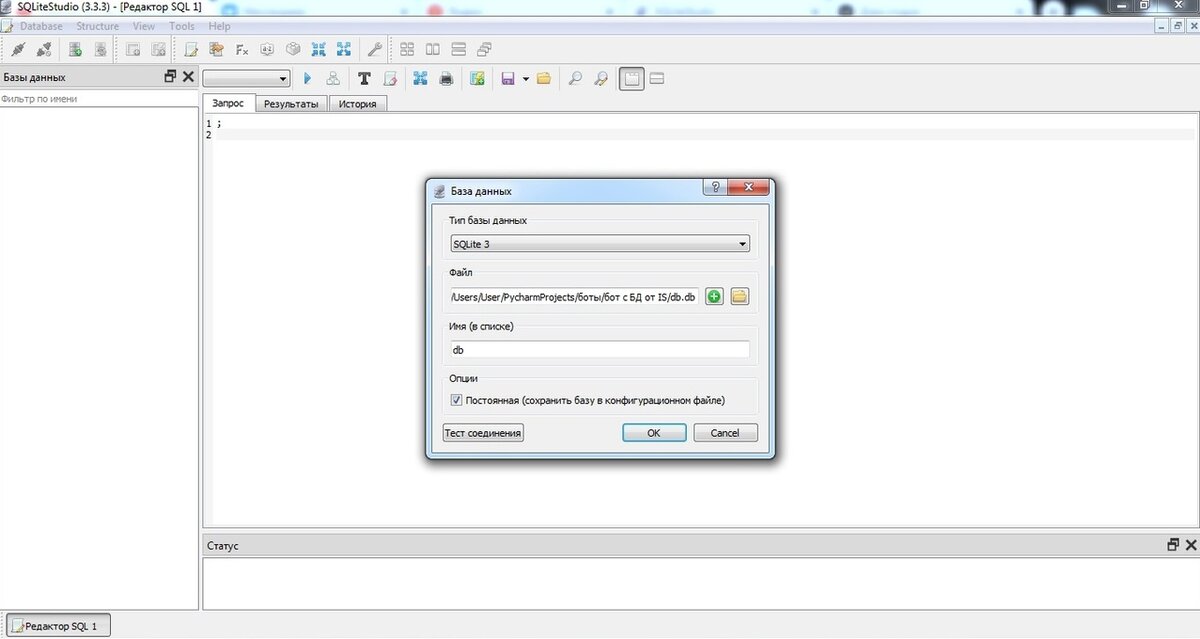Switch to the История tab

point(357,104)
